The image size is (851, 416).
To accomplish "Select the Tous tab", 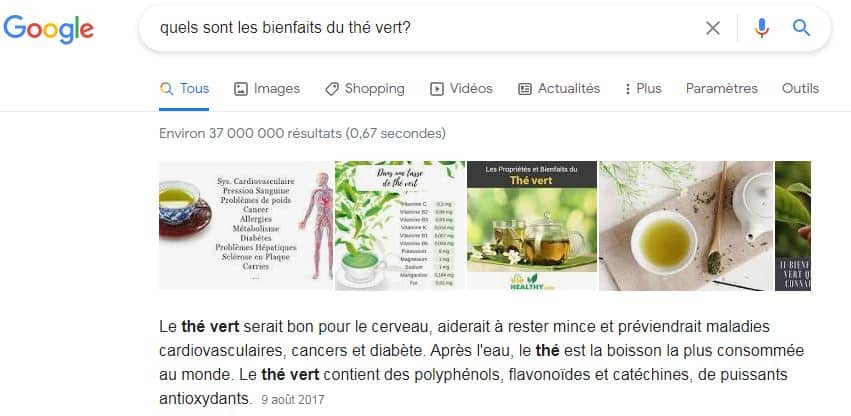I will pyautogui.click(x=184, y=89).
